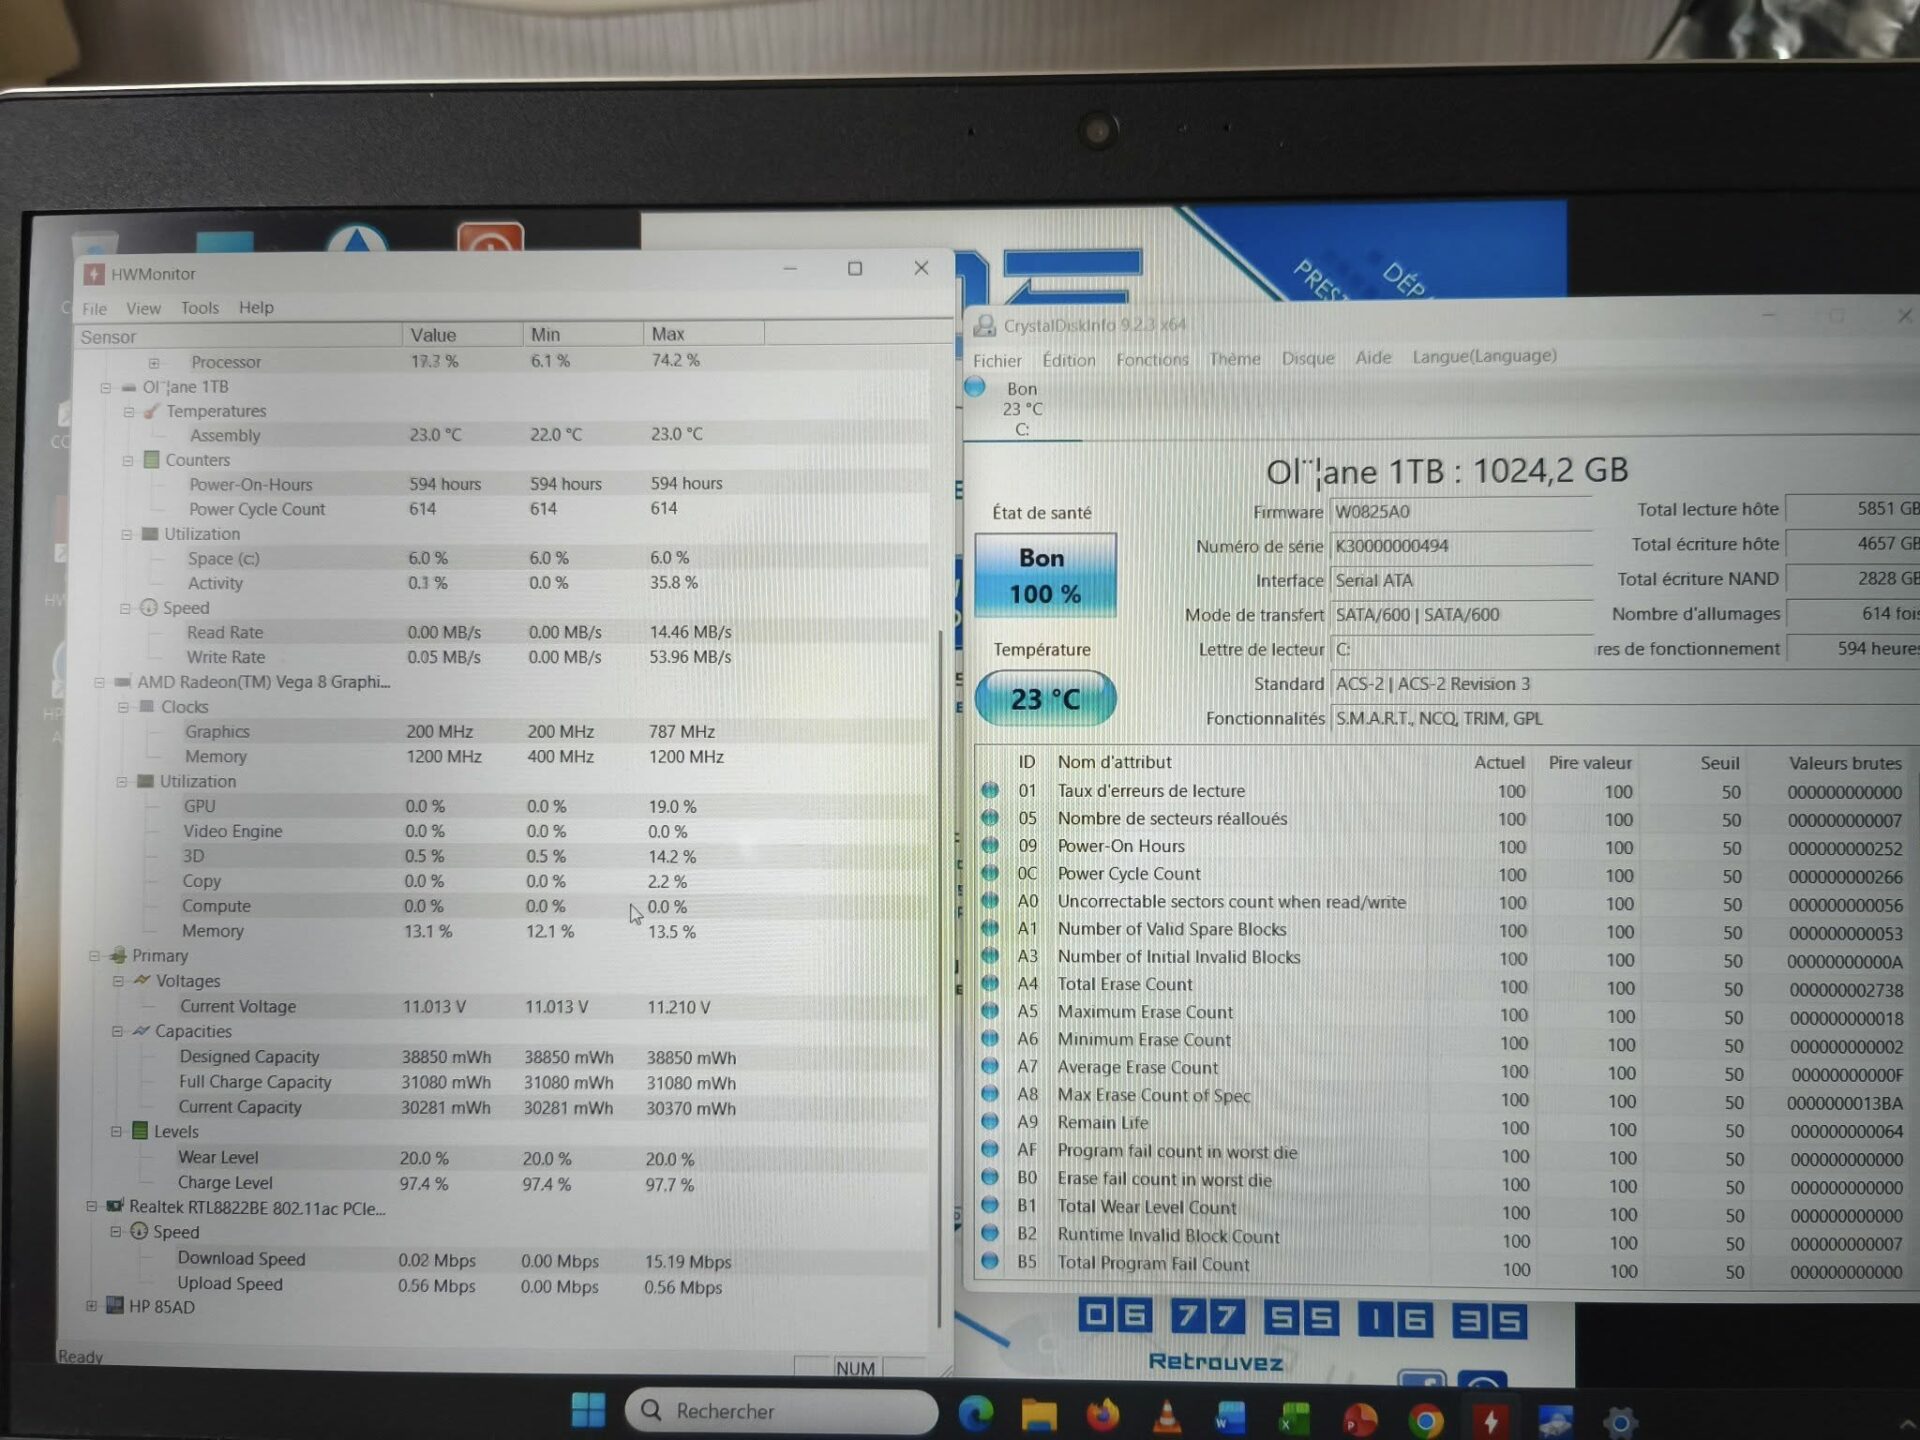Launch Firefox from the taskbar
Image resolution: width=1920 pixels, height=1440 pixels.
click(1102, 1415)
